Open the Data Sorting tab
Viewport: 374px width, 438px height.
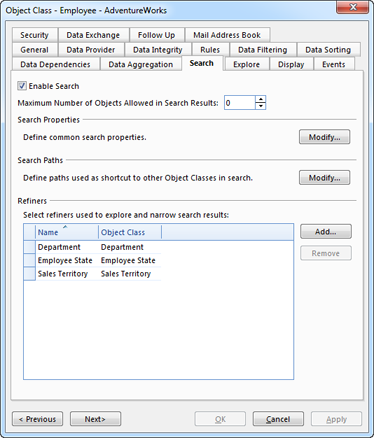pyautogui.click(x=328, y=50)
